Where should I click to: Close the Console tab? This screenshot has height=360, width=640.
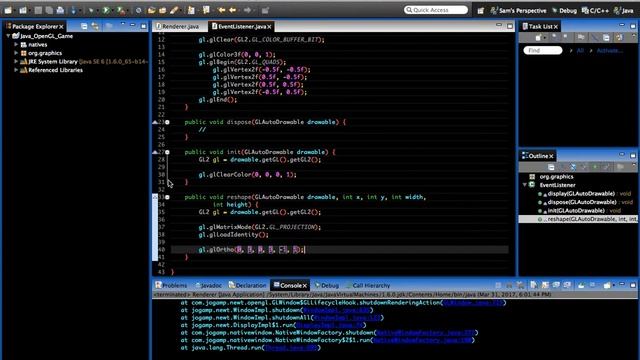click(x=304, y=286)
